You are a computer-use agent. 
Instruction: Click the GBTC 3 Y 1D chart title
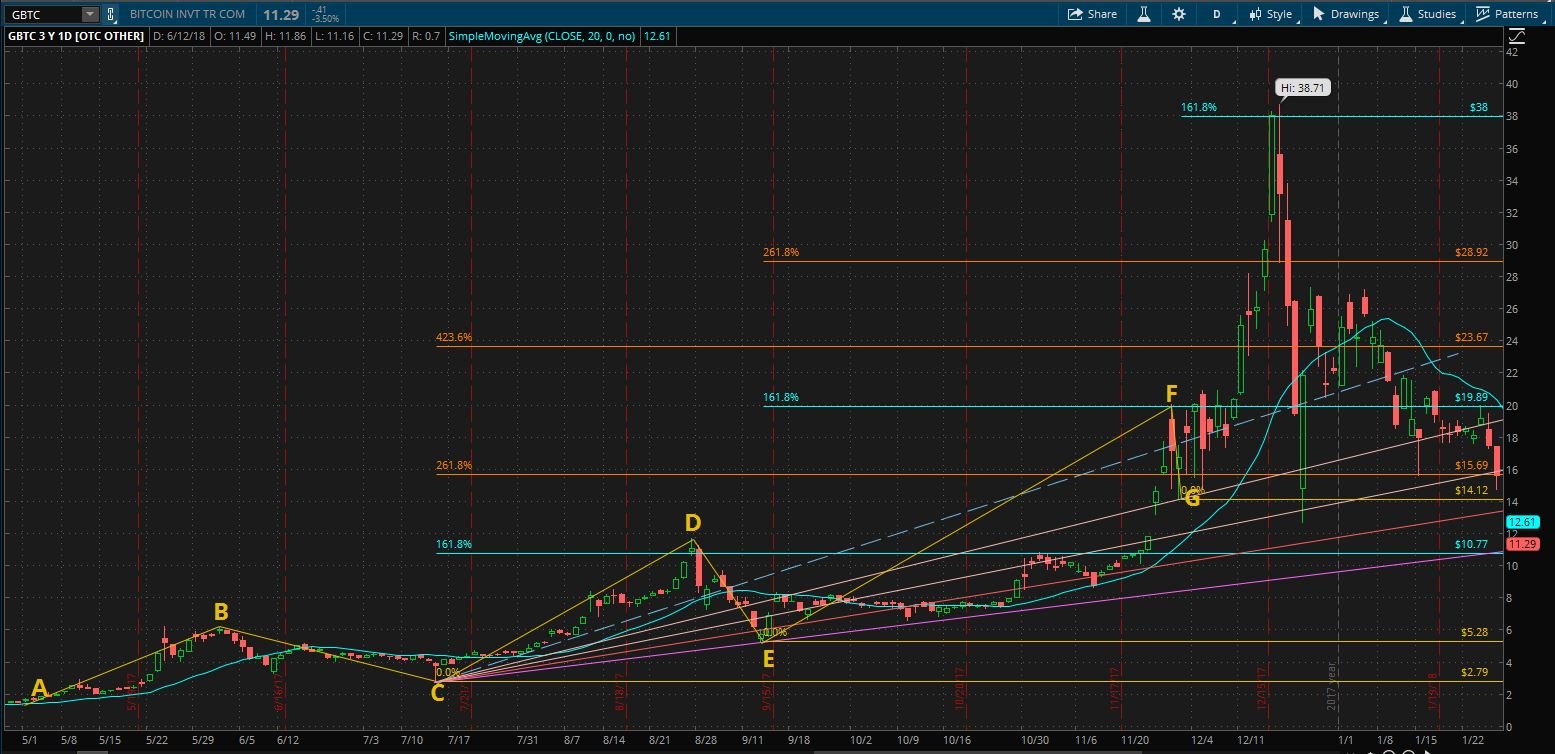tap(76, 36)
